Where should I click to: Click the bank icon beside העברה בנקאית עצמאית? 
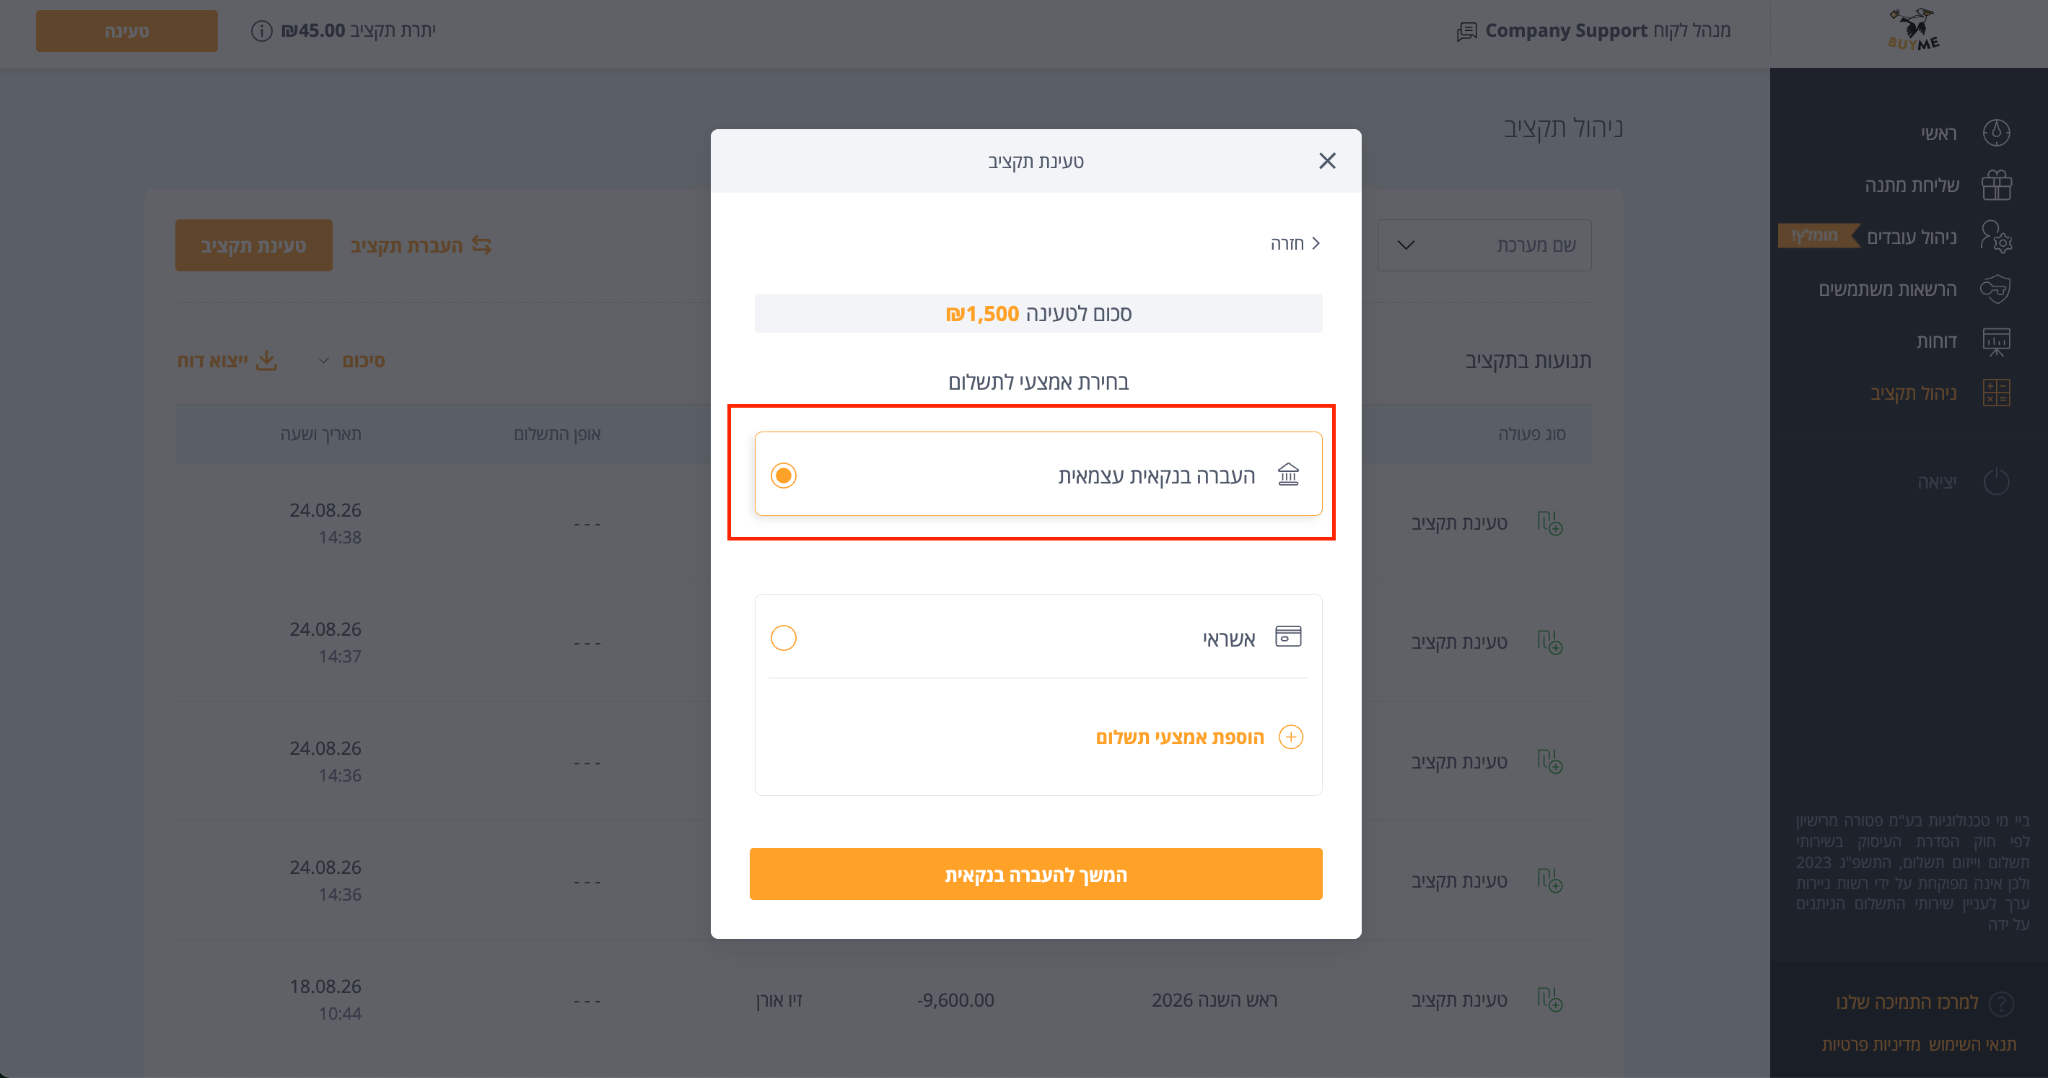(x=1289, y=475)
